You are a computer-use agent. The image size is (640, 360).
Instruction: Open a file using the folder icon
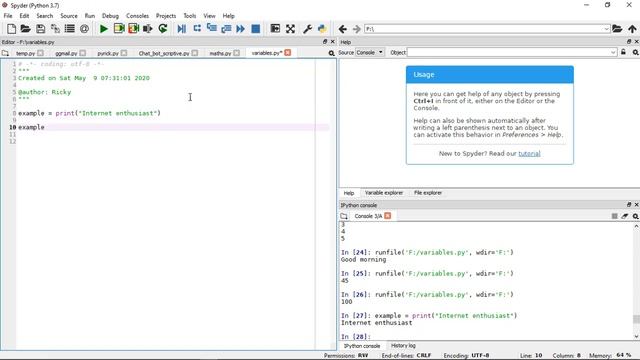click(x=26, y=29)
